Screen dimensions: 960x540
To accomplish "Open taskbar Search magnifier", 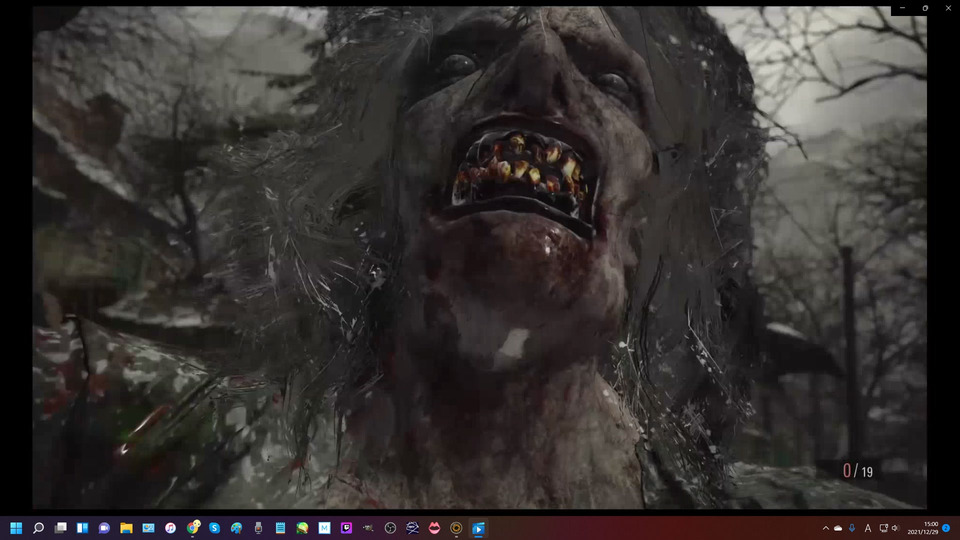I will pyautogui.click(x=38, y=528).
